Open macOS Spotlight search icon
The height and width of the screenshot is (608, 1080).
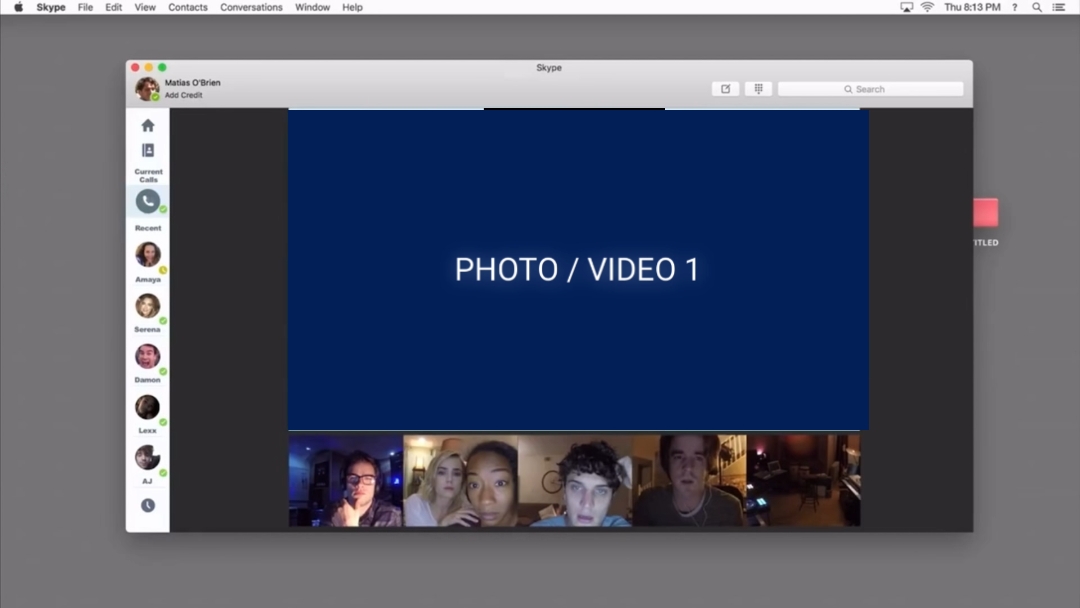(x=1037, y=7)
